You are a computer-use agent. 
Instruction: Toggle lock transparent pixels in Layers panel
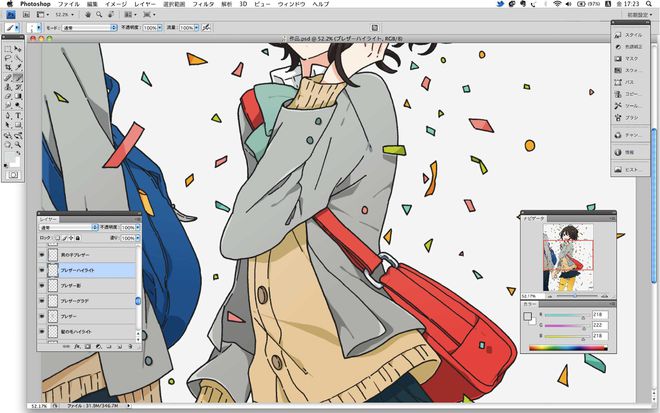[58, 238]
